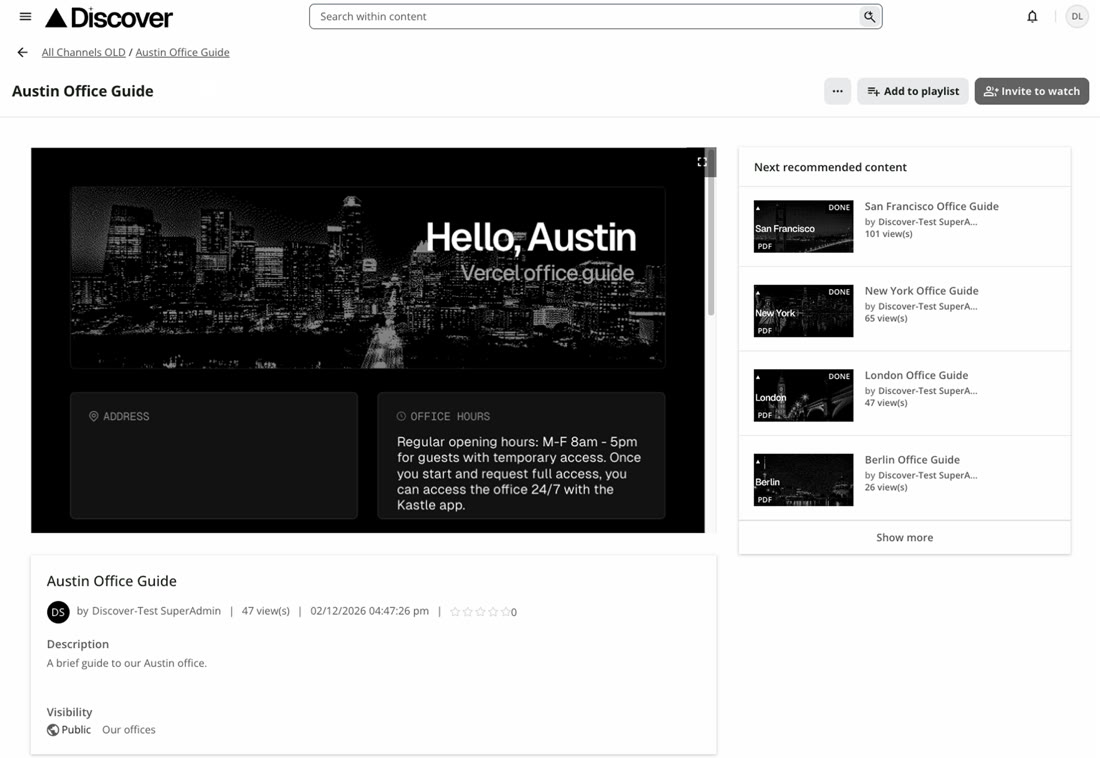The width and height of the screenshot is (1100, 758).
Task: Go to All Channels OLD breadcrumb
Action: [83, 53]
